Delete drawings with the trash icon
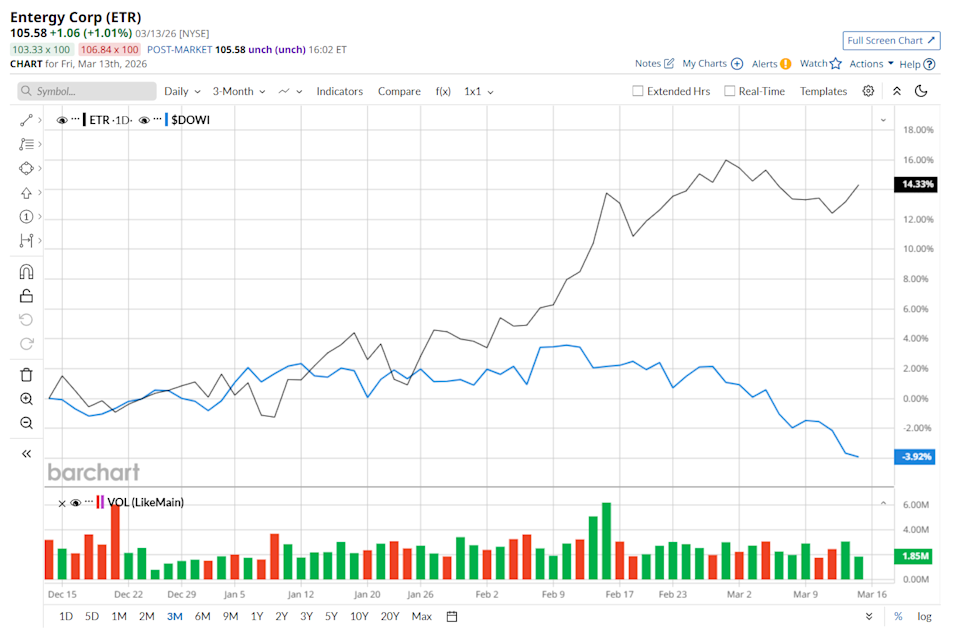The image size is (960, 643). click(x=27, y=375)
